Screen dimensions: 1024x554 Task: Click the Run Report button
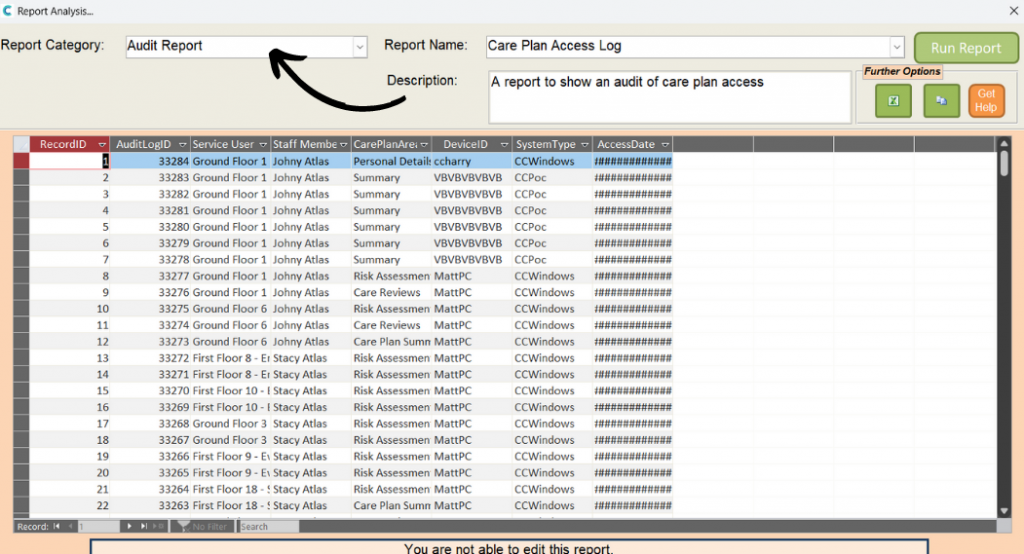pyautogui.click(x=965, y=48)
